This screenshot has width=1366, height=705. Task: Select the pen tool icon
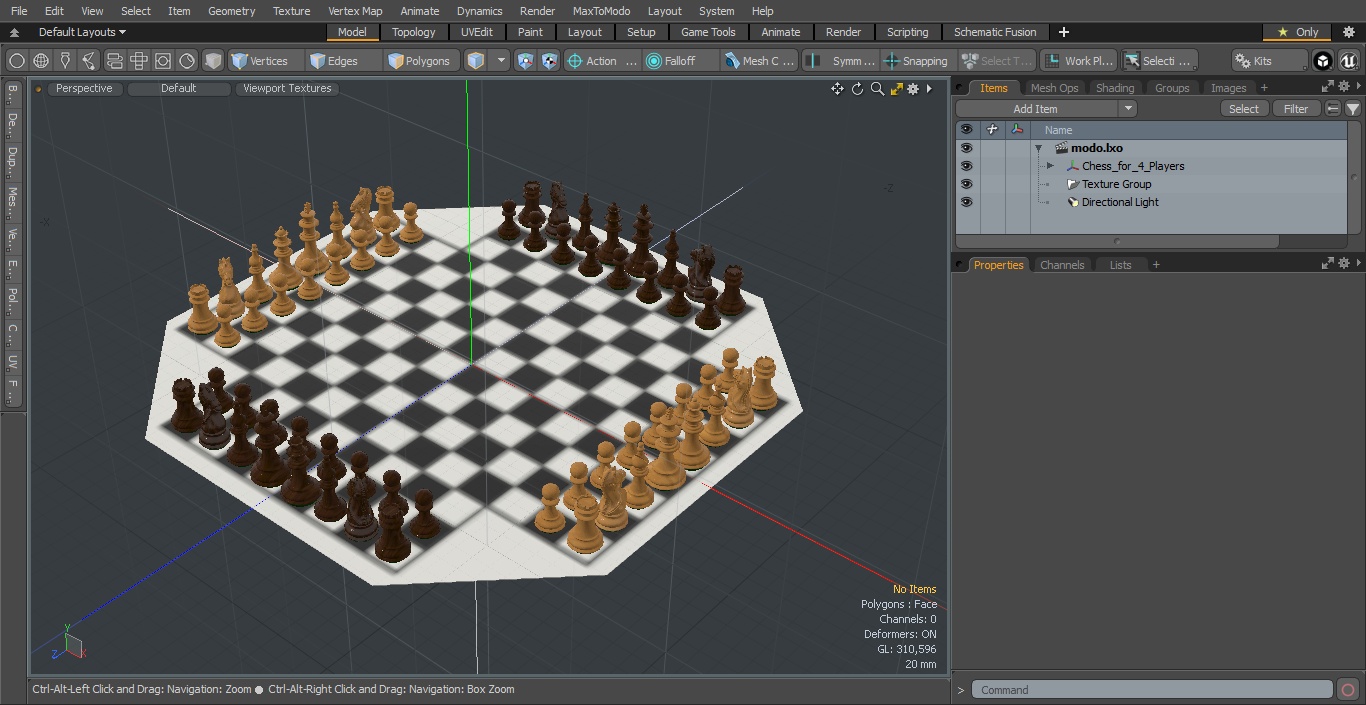(65, 61)
